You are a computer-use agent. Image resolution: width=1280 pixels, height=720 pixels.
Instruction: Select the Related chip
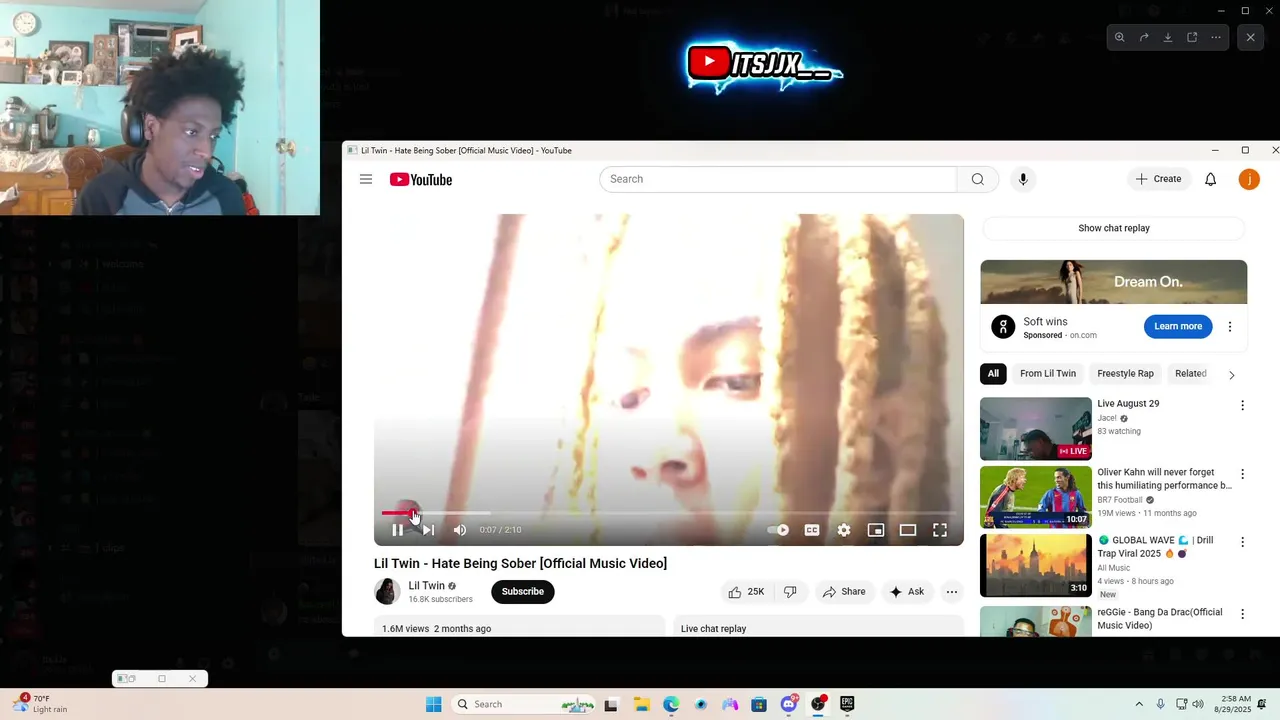[1190, 373]
